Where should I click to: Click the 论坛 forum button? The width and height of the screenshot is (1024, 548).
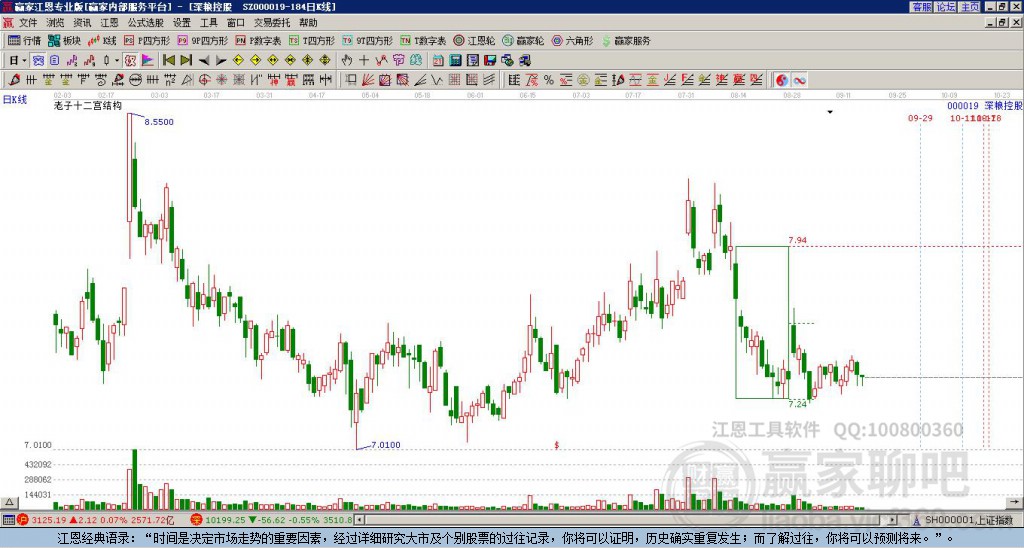click(946, 7)
